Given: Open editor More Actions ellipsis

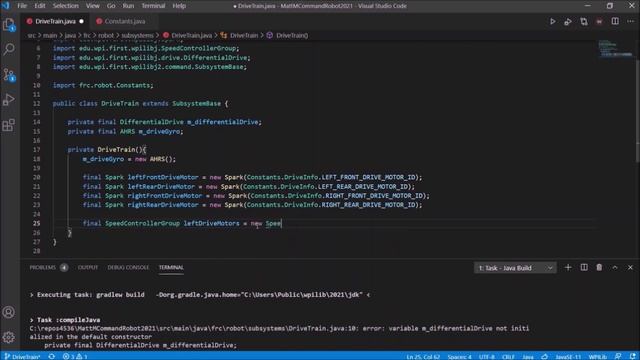Looking at the screenshot, I should coord(630,21).
